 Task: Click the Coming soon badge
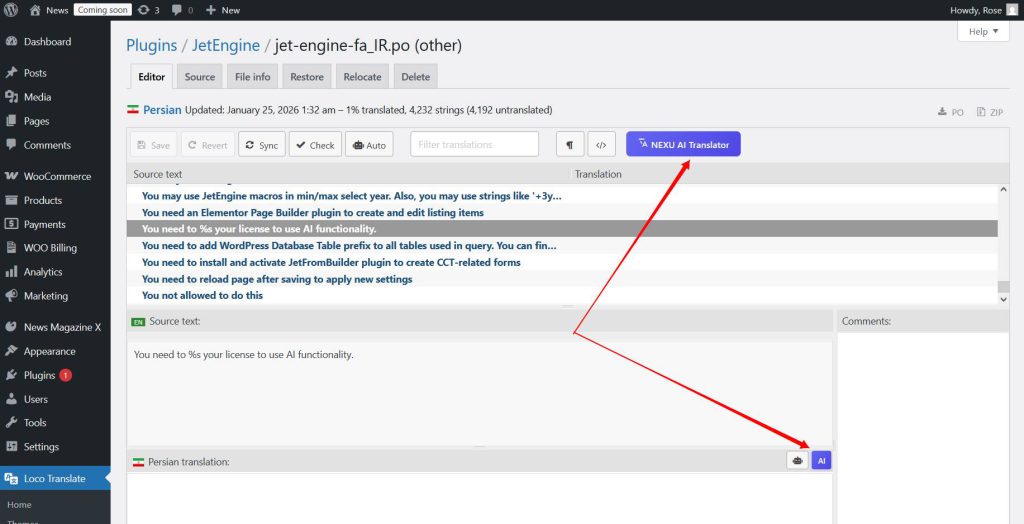click(x=103, y=10)
